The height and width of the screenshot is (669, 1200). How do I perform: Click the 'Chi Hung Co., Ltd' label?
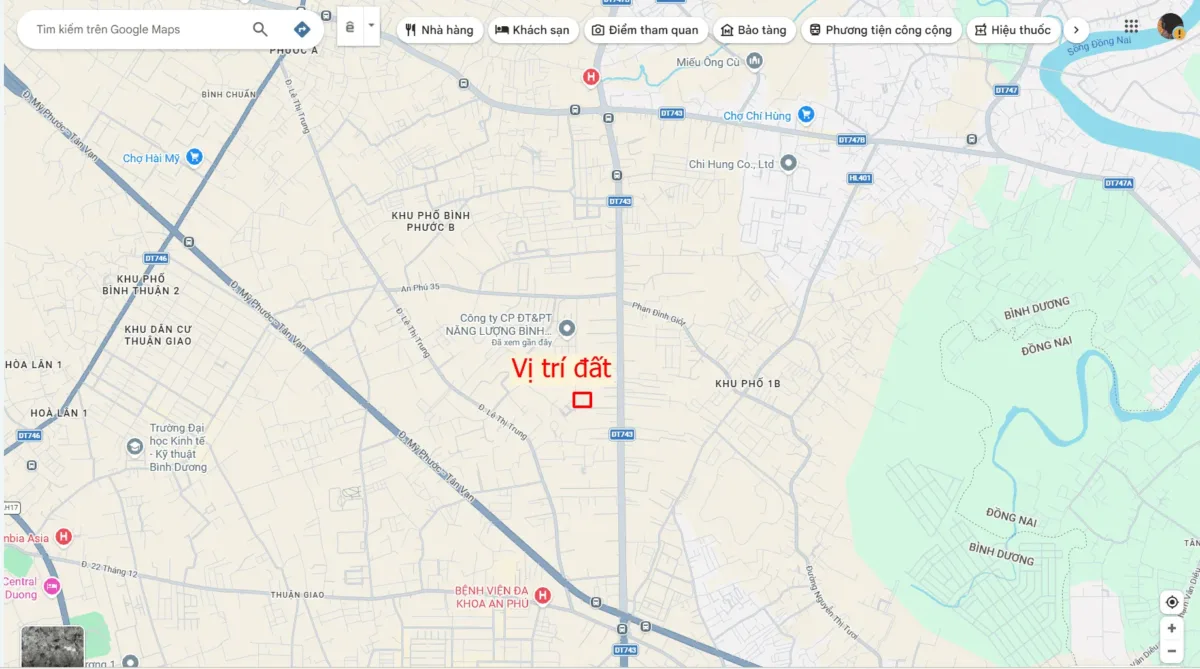(732, 164)
